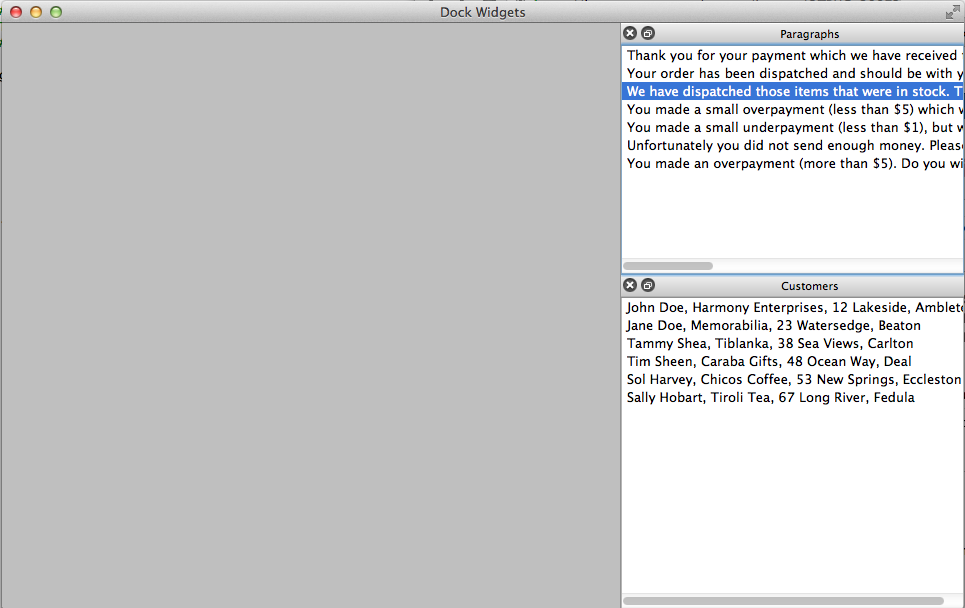
Task: Close the Customers dock panel
Action: click(x=630, y=286)
